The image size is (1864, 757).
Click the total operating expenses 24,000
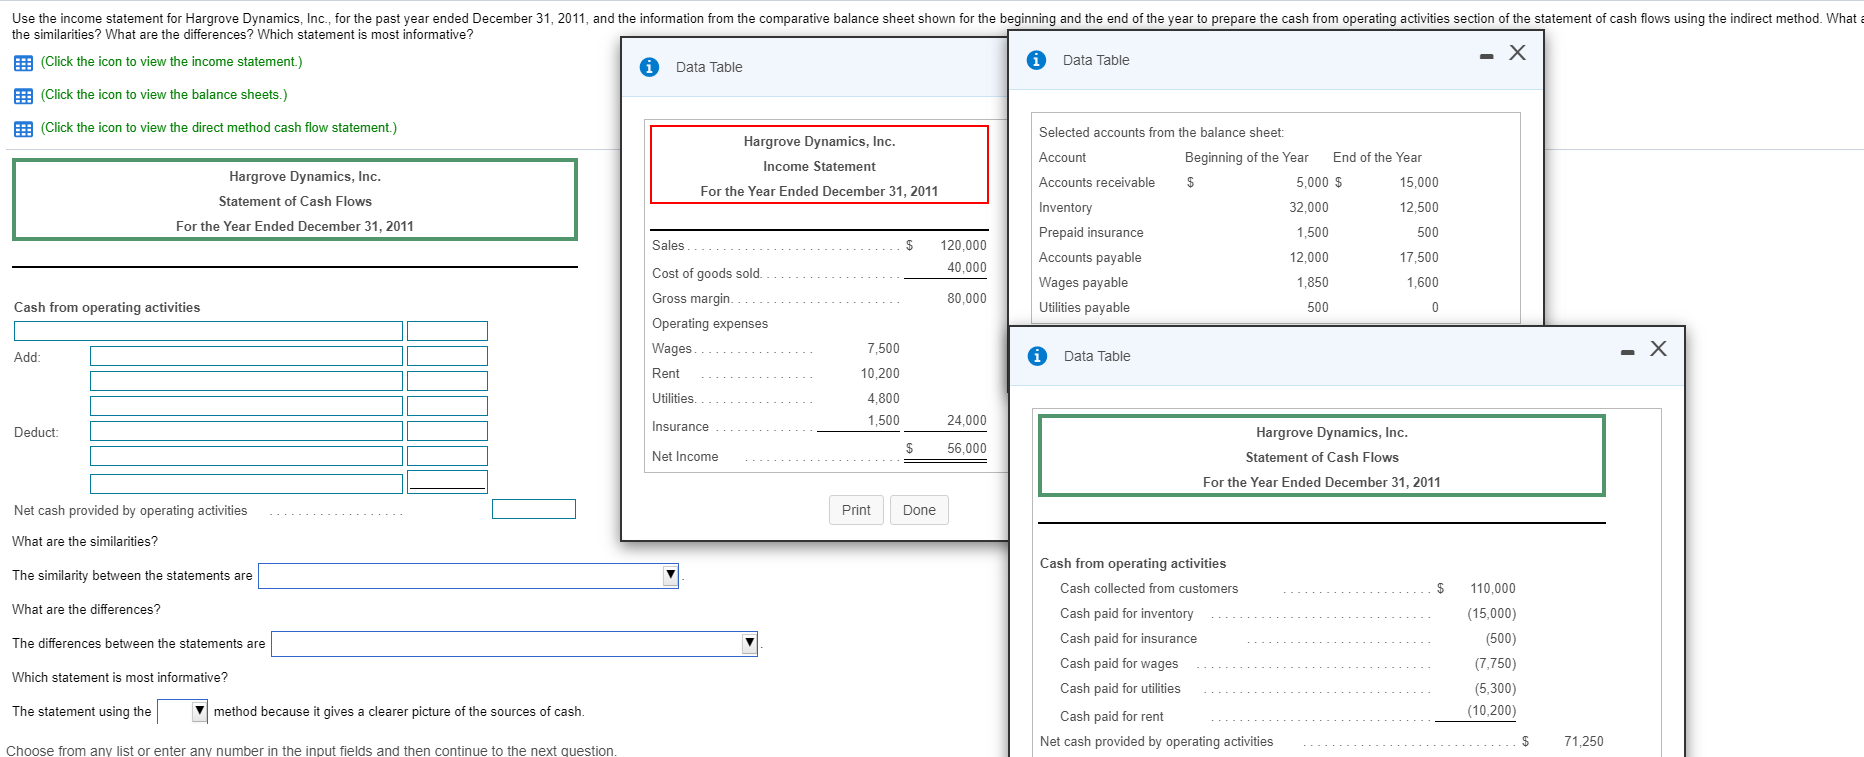click(967, 421)
